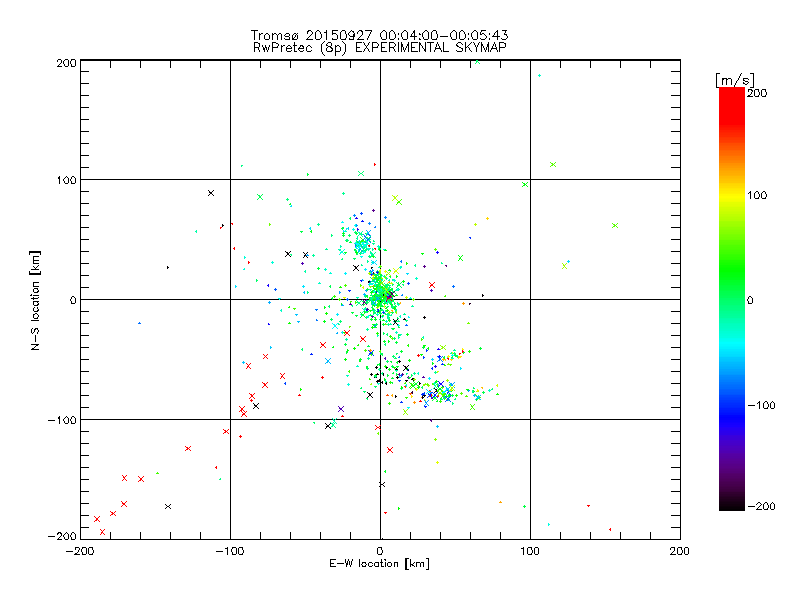Pick the black bottom section of the colorbar
800x600 pixels.
click(732, 503)
